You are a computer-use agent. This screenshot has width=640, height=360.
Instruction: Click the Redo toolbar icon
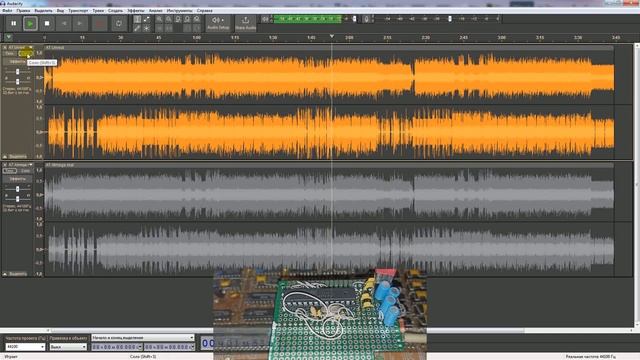[197, 28]
